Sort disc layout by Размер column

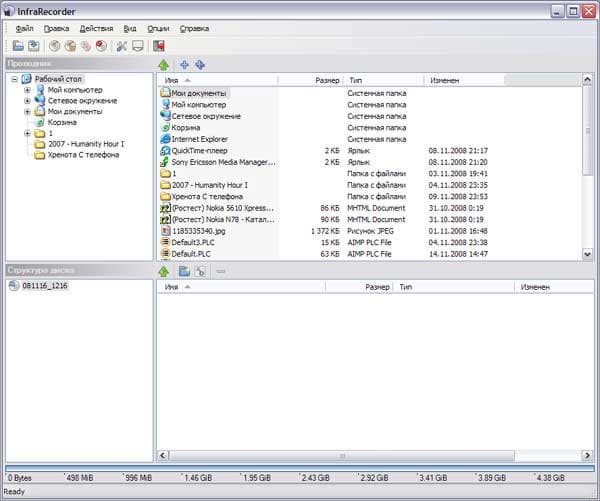coord(359,287)
